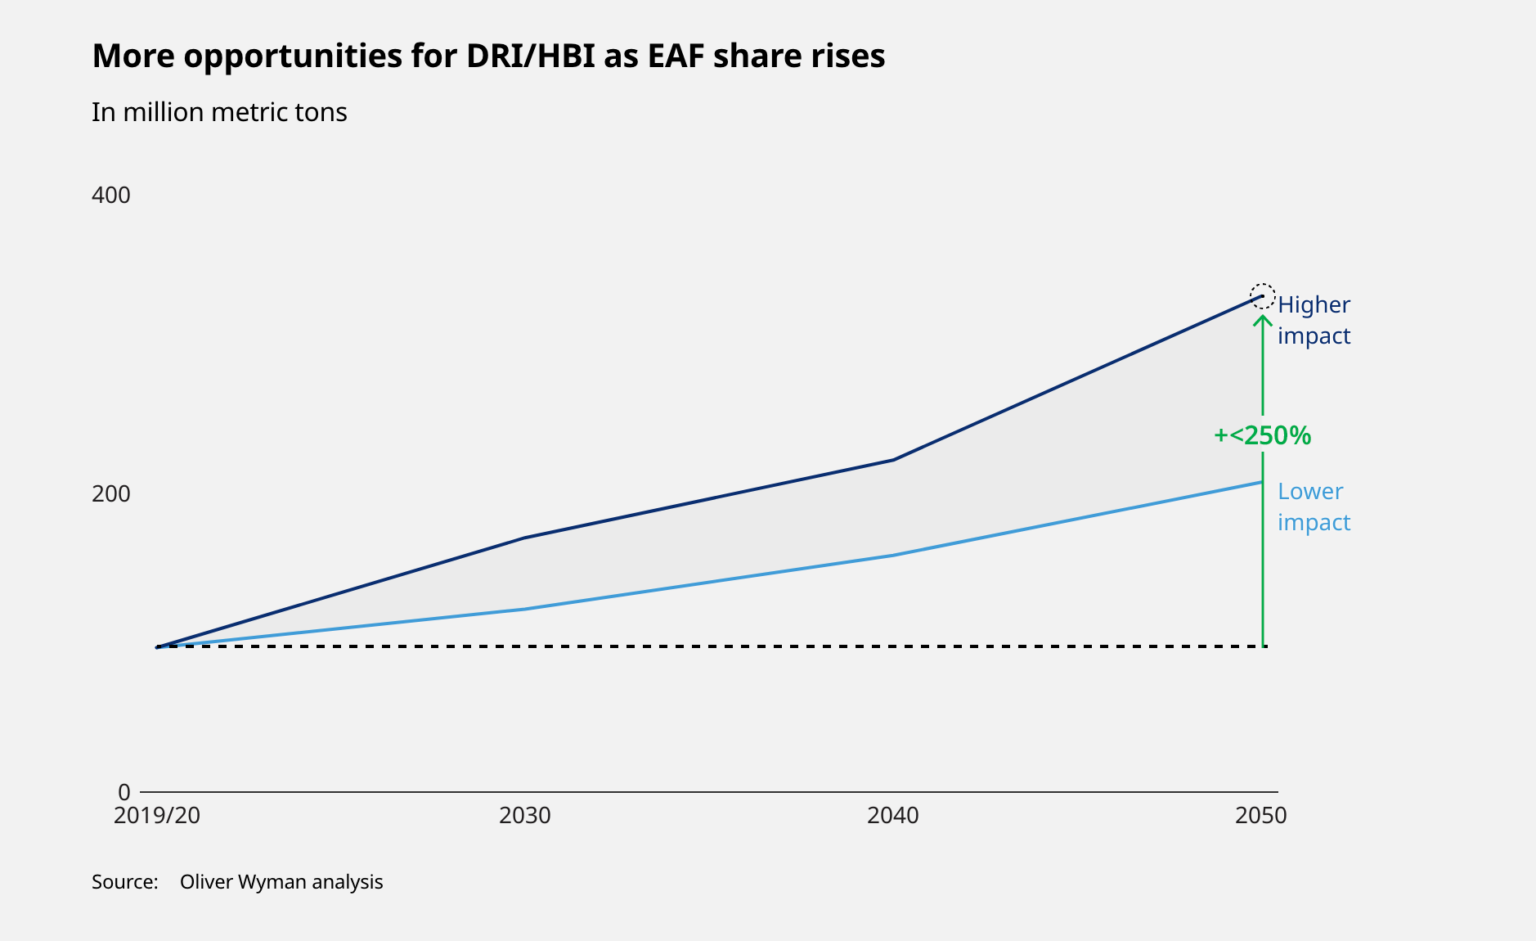Click the dark blue line's 2030 bend point
Image resolution: width=1536 pixels, height=941 pixels.
click(x=525, y=538)
